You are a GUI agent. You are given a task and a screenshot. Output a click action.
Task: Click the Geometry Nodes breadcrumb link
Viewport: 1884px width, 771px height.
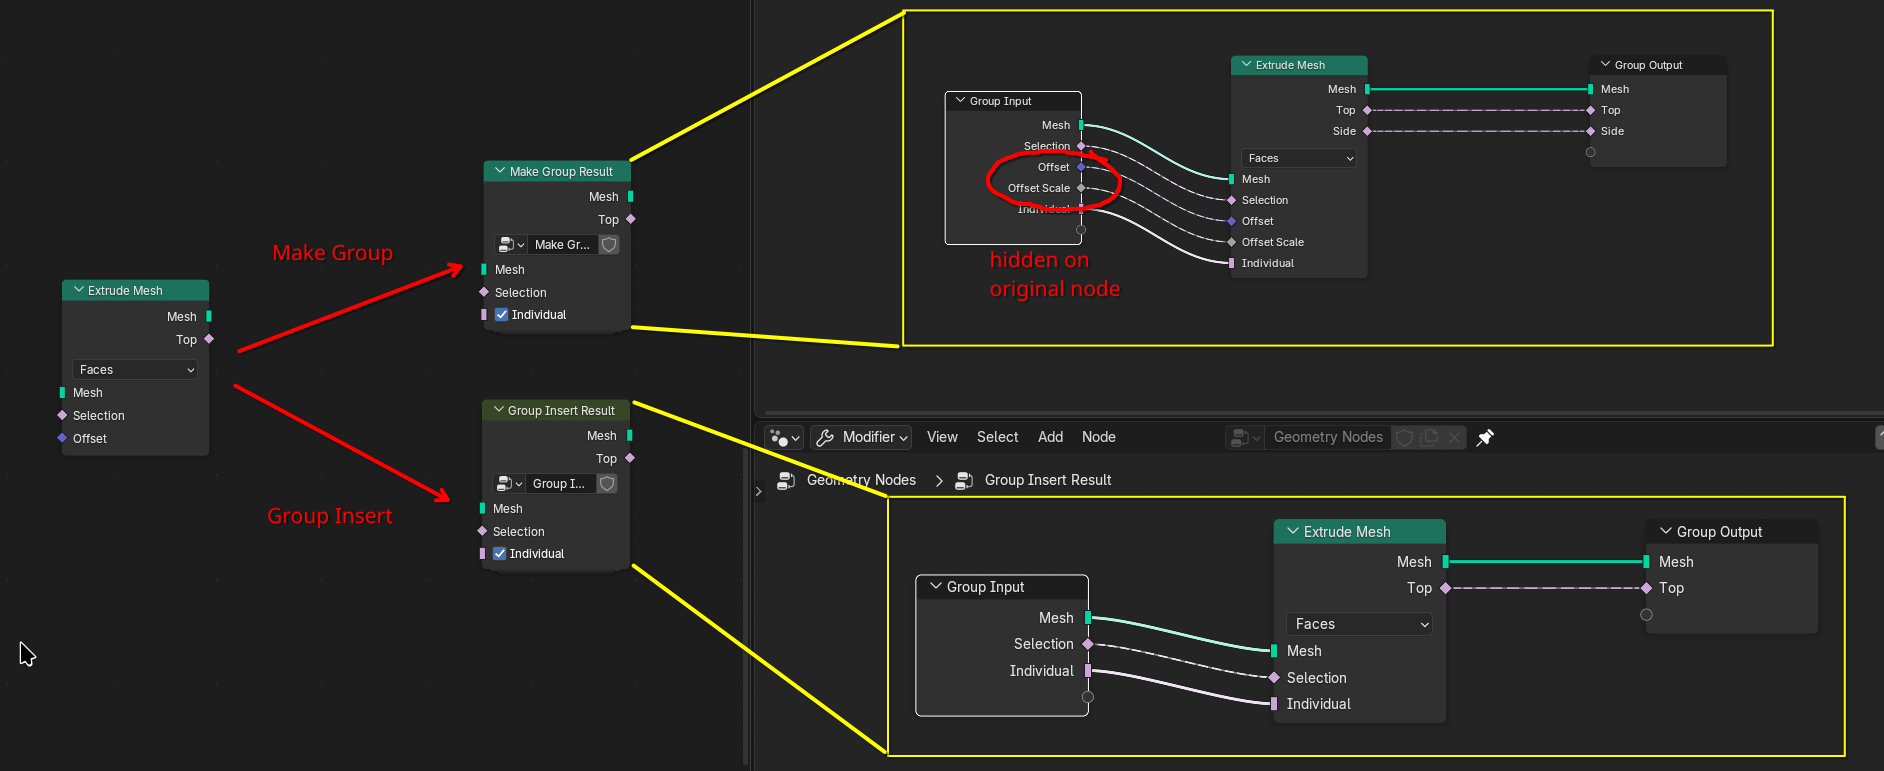coord(861,480)
